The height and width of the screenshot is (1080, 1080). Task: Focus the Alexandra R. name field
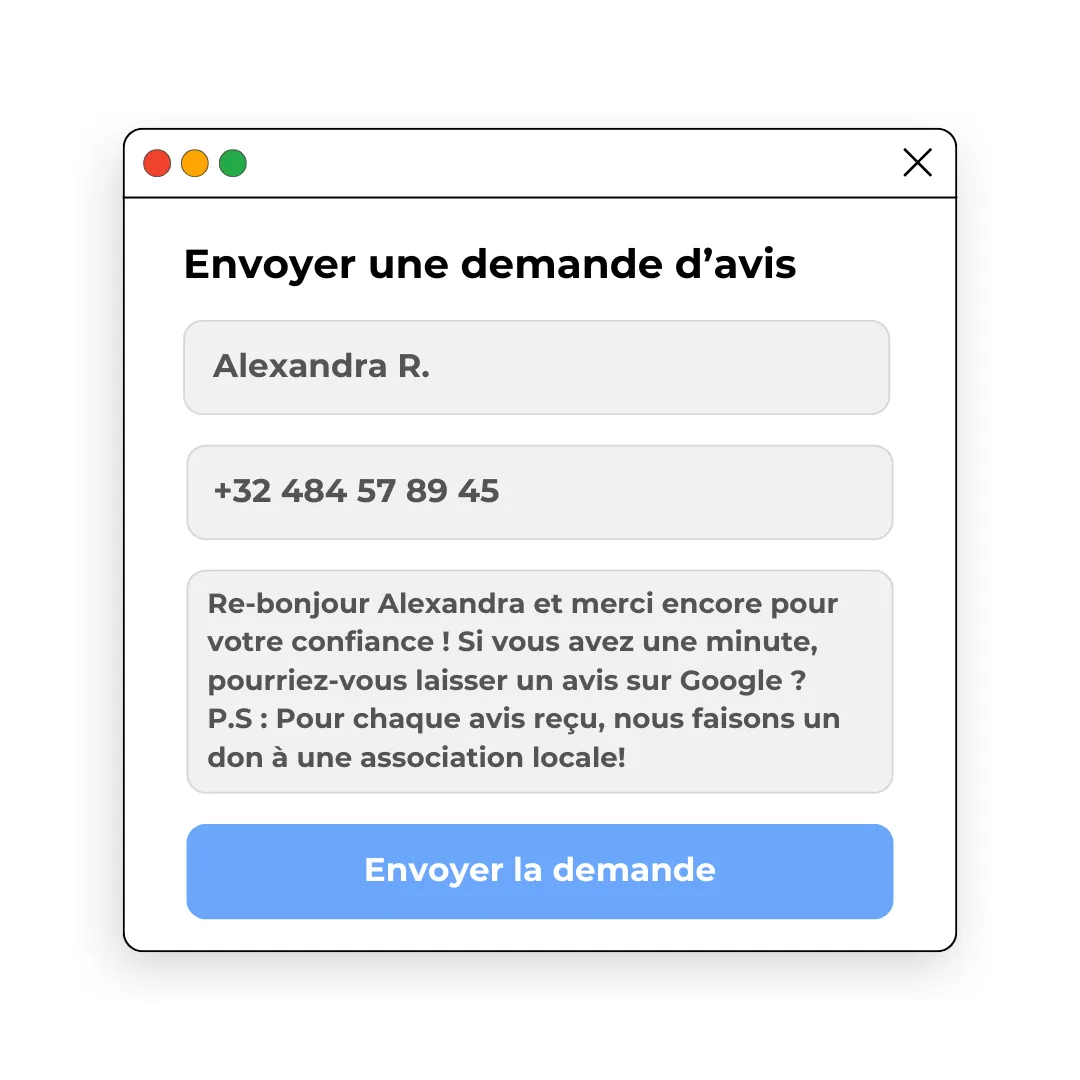coord(537,367)
